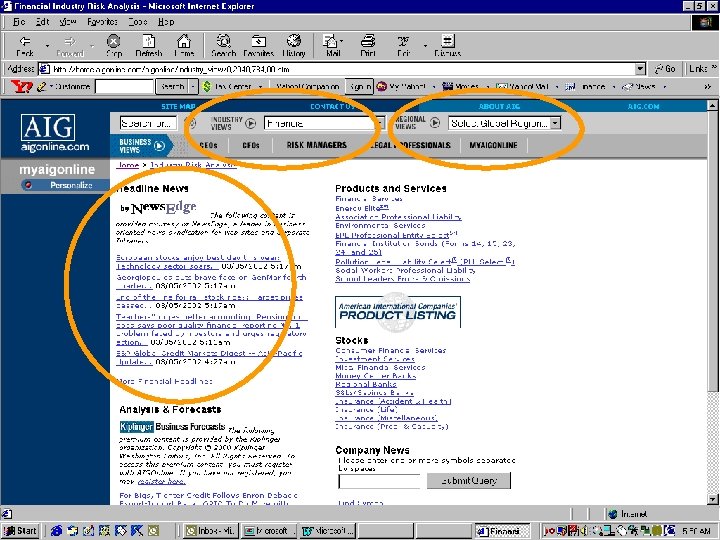Switch to the Inbox taskbar button
This screenshot has height=540, width=720.
click(209, 531)
